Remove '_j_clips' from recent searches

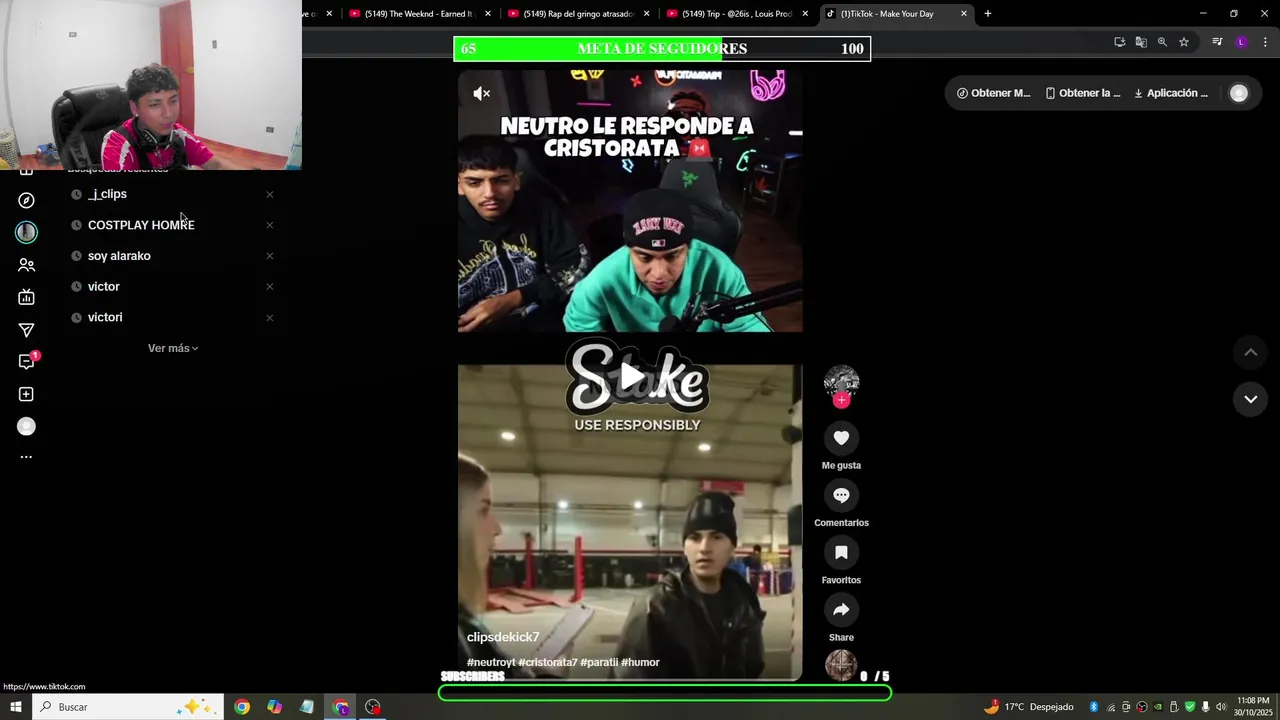269,195
